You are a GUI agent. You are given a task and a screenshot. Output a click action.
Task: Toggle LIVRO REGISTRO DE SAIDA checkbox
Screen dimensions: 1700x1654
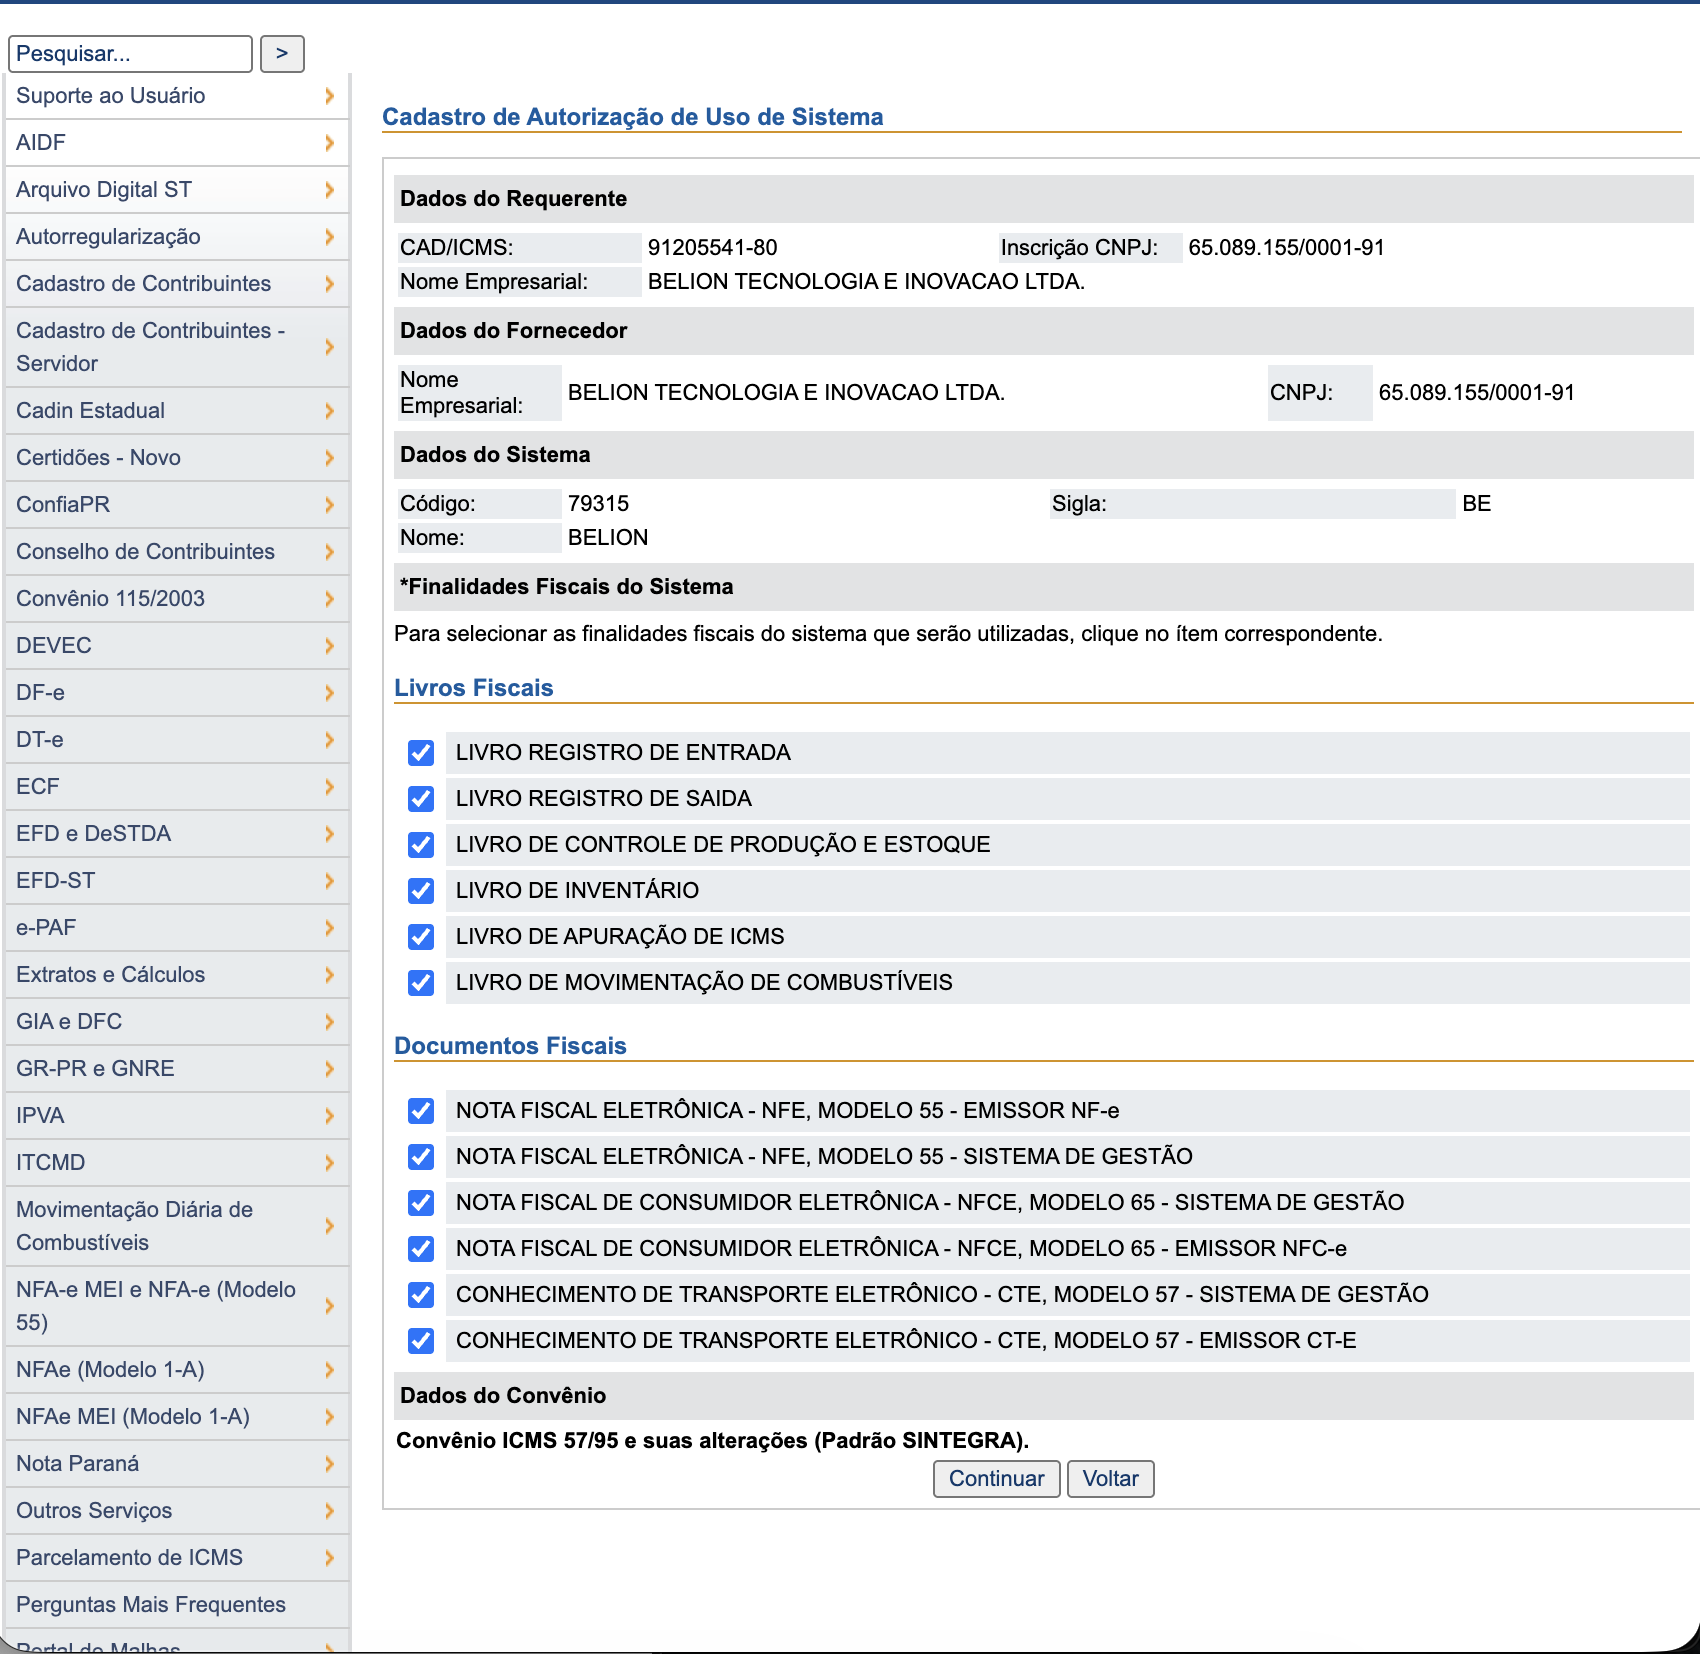click(421, 799)
